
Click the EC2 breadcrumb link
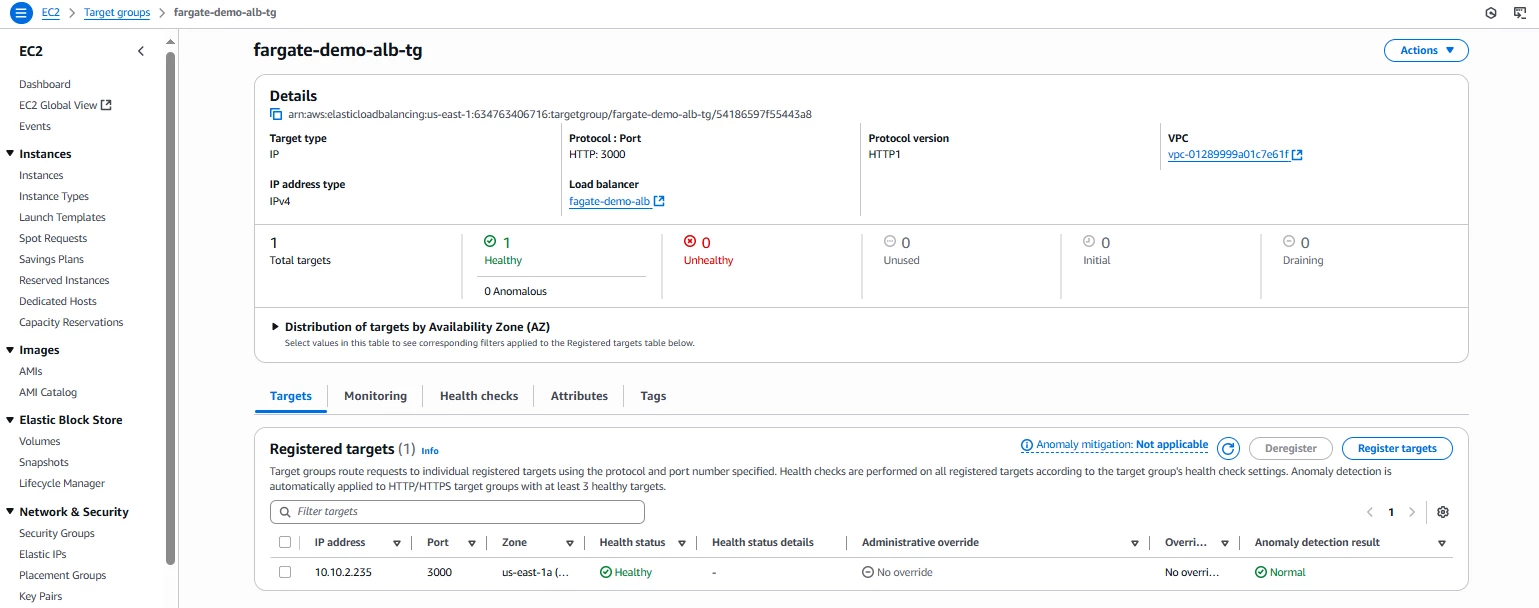point(50,13)
